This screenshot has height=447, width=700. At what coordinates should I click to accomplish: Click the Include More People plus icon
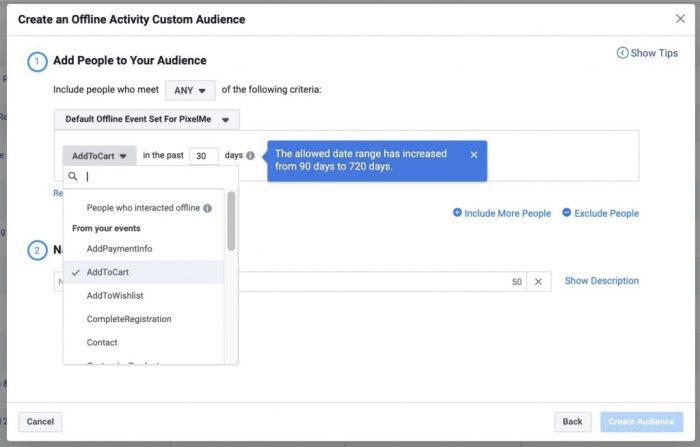pyautogui.click(x=457, y=213)
